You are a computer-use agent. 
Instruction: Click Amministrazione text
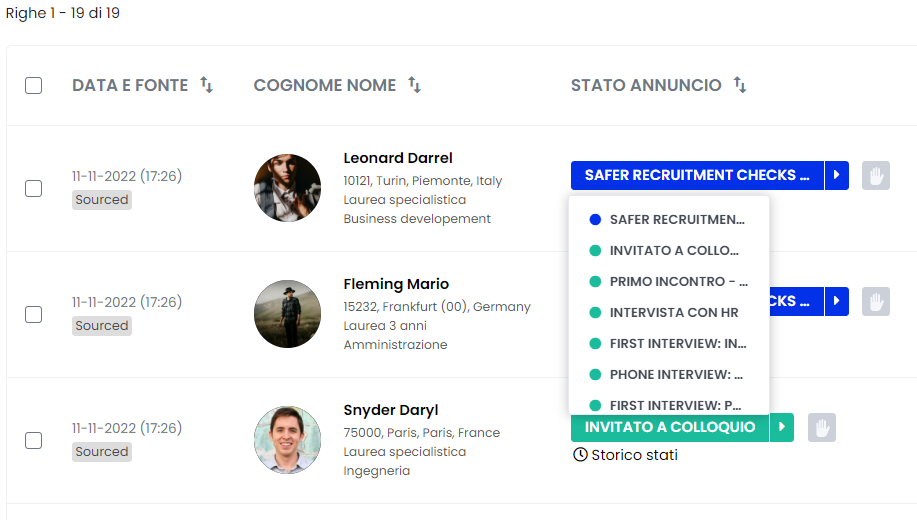(395, 345)
